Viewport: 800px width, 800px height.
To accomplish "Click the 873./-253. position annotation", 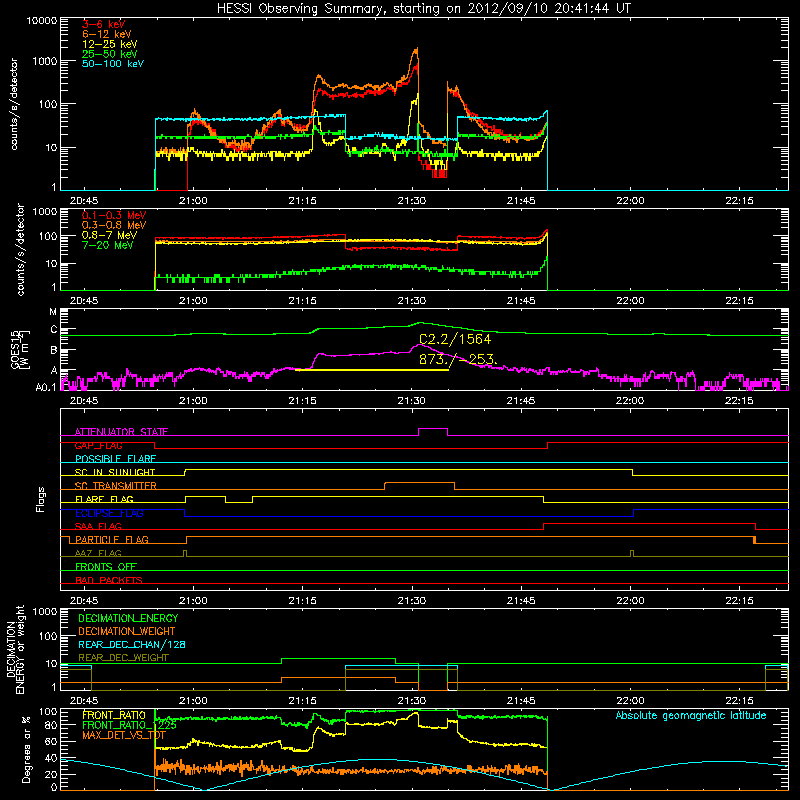I will pos(458,359).
